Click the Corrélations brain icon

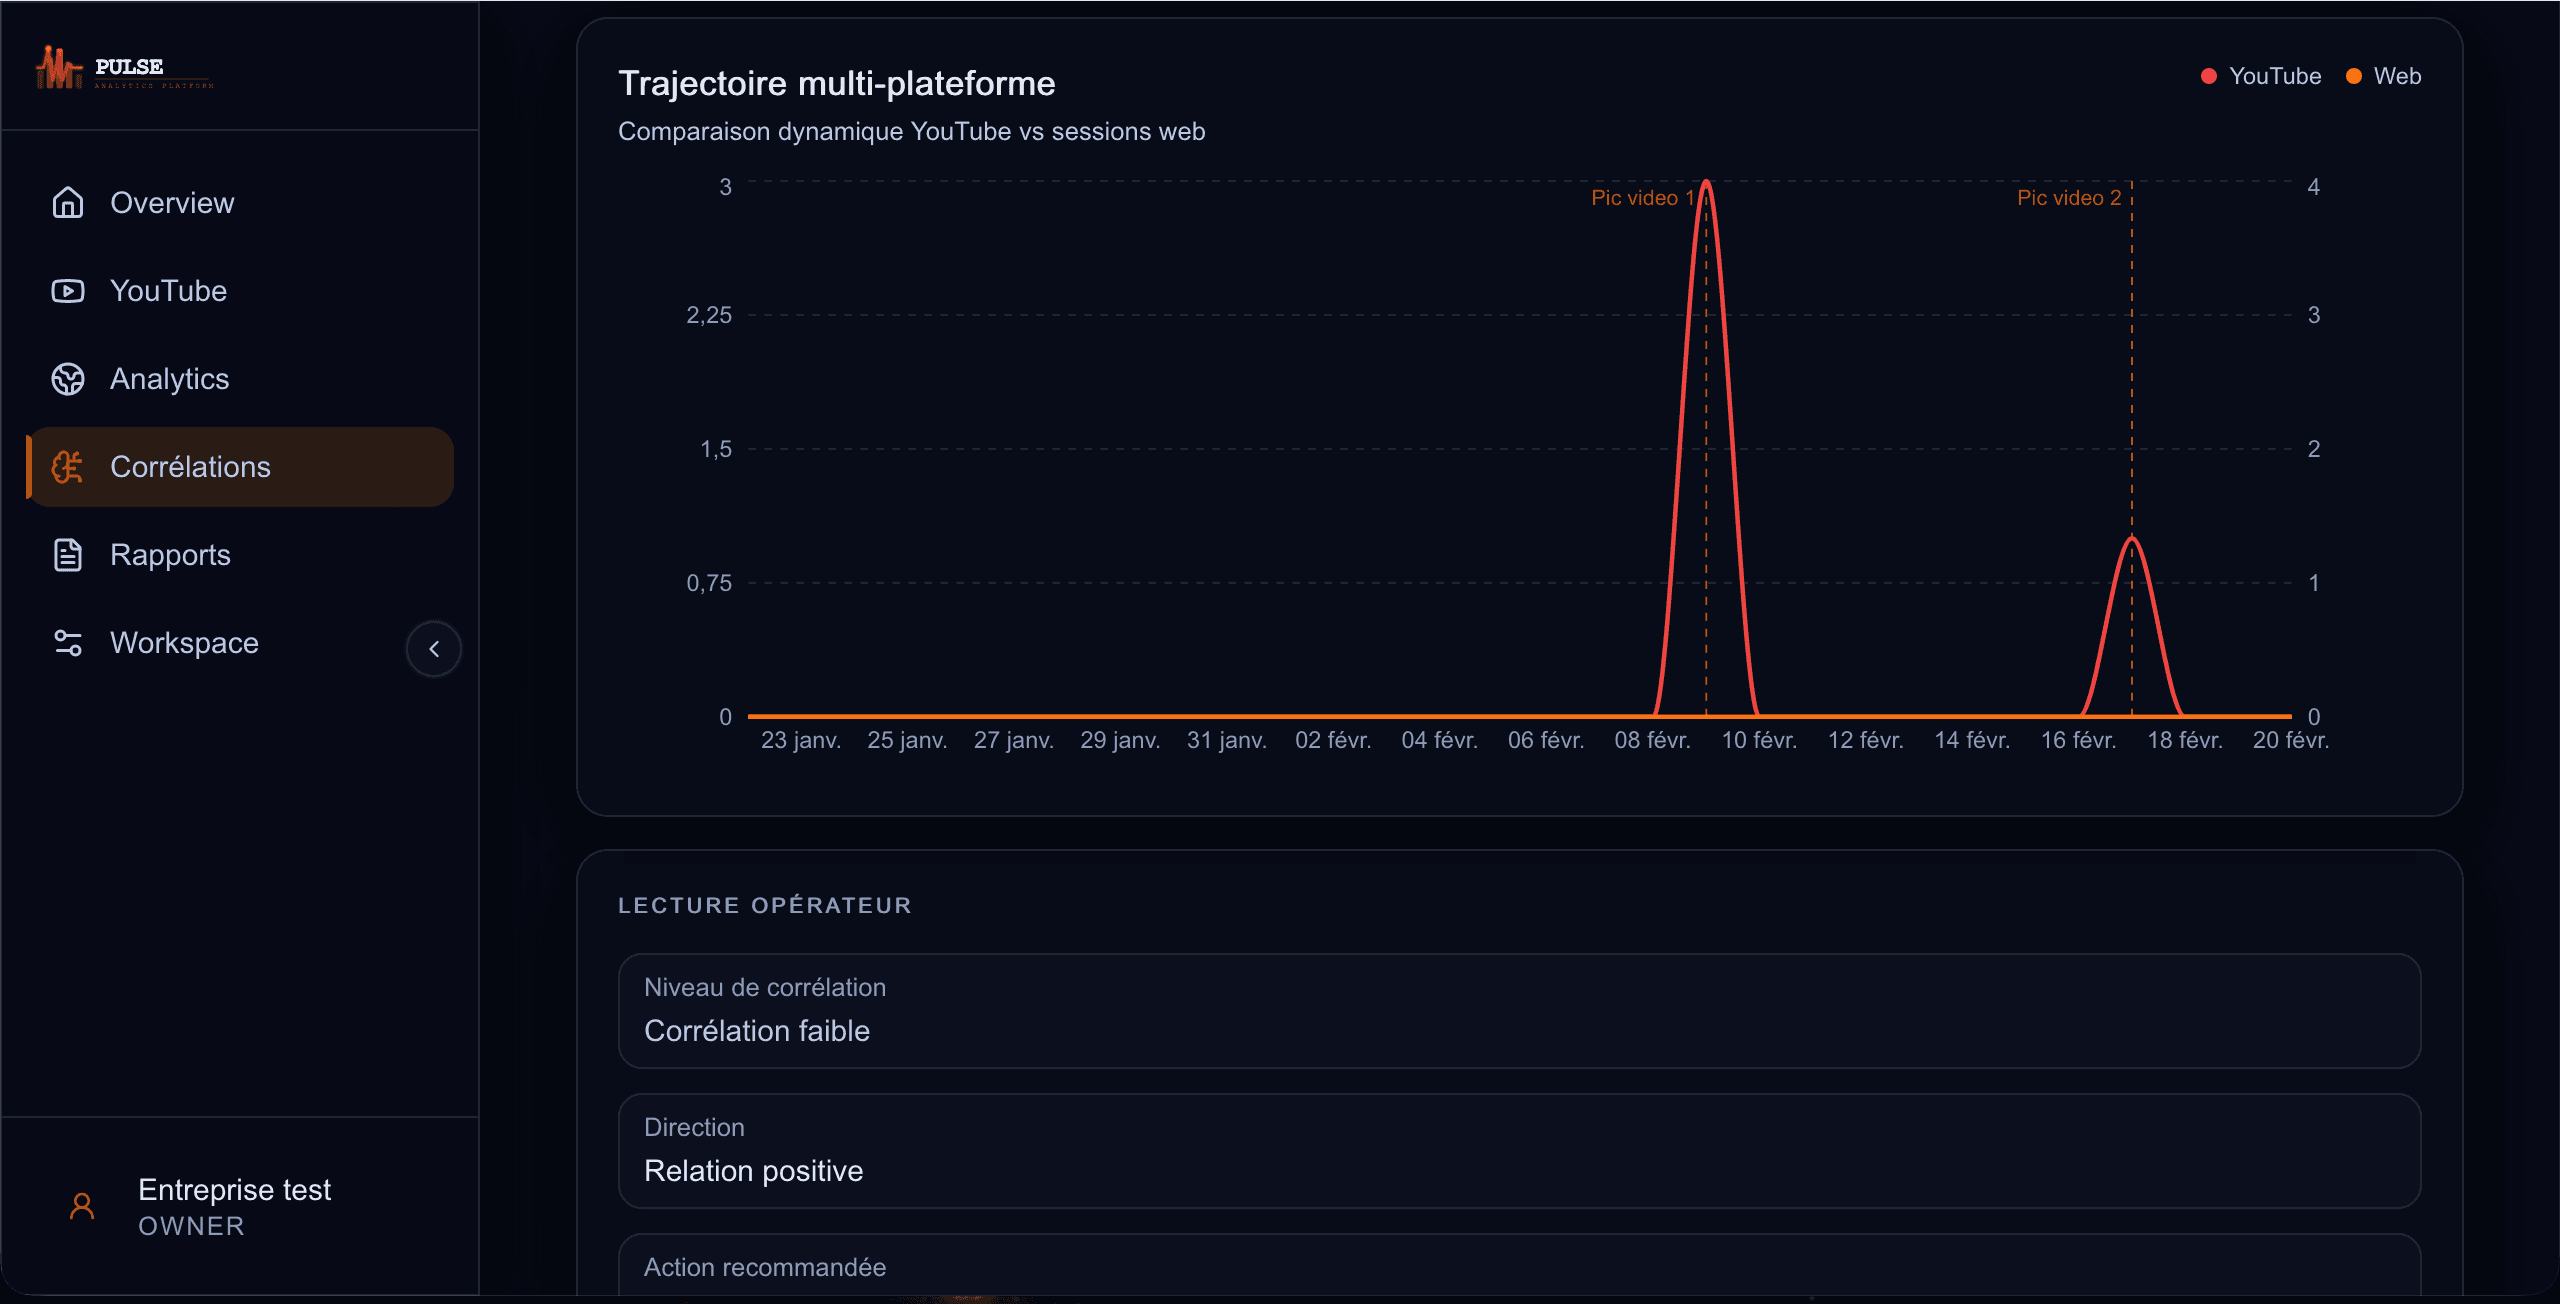coord(67,467)
